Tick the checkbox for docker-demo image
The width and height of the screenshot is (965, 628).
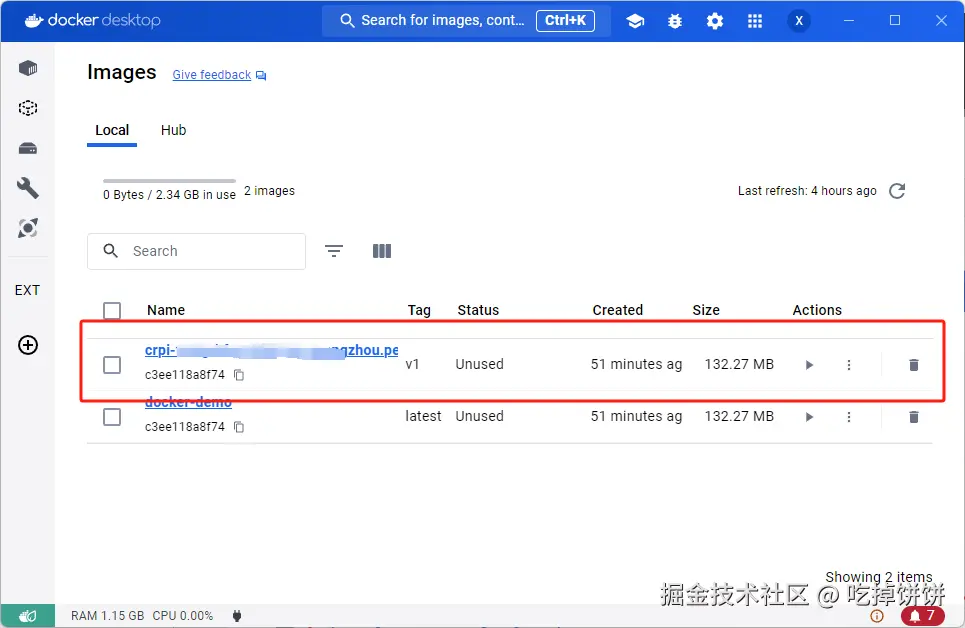pos(112,417)
